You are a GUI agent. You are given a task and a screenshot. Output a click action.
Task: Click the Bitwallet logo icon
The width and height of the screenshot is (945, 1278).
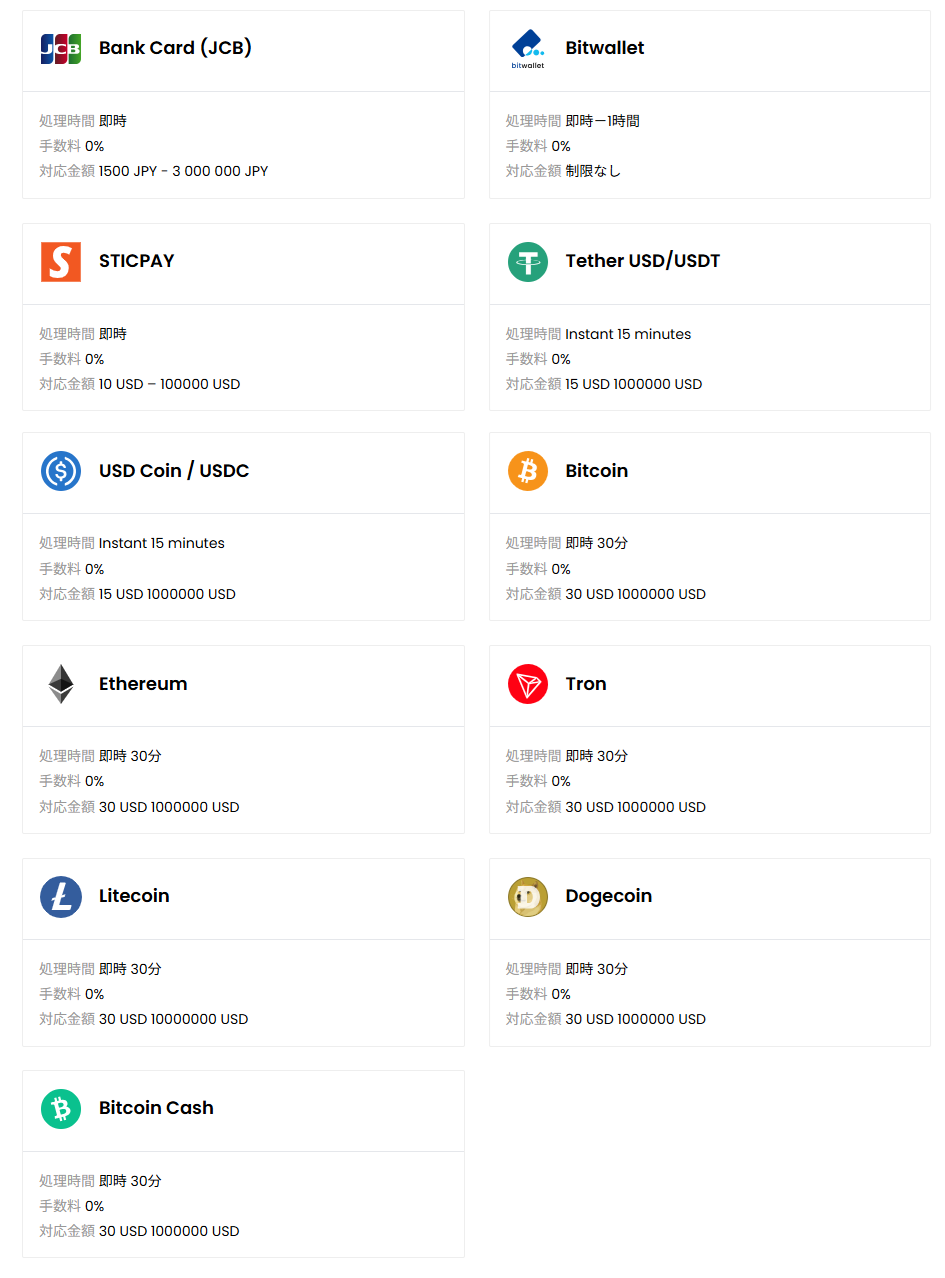pos(527,49)
